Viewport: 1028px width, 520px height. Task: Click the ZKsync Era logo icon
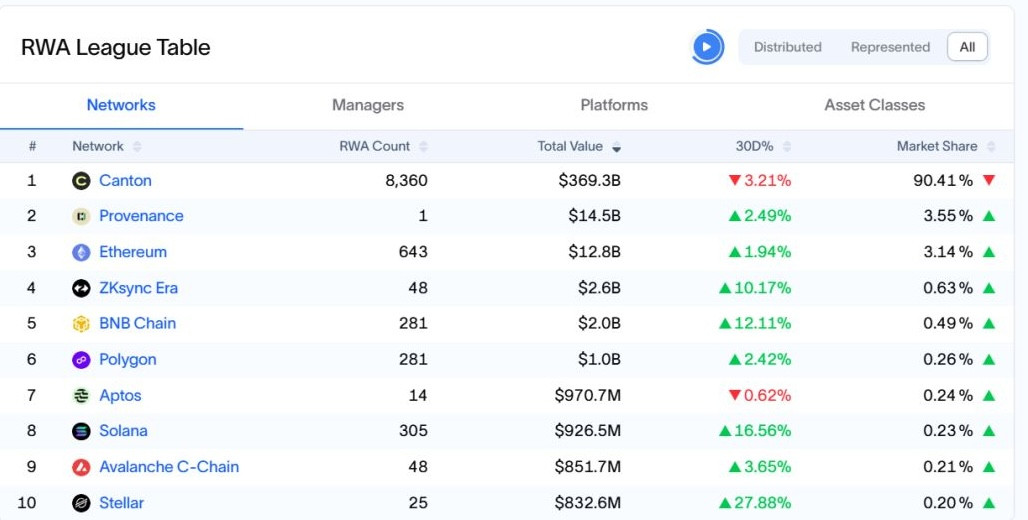pos(81,289)
